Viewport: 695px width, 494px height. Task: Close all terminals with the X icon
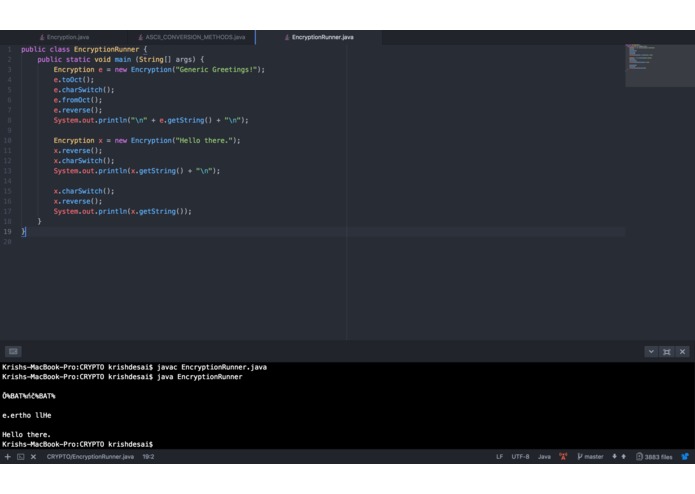(33, 456)
